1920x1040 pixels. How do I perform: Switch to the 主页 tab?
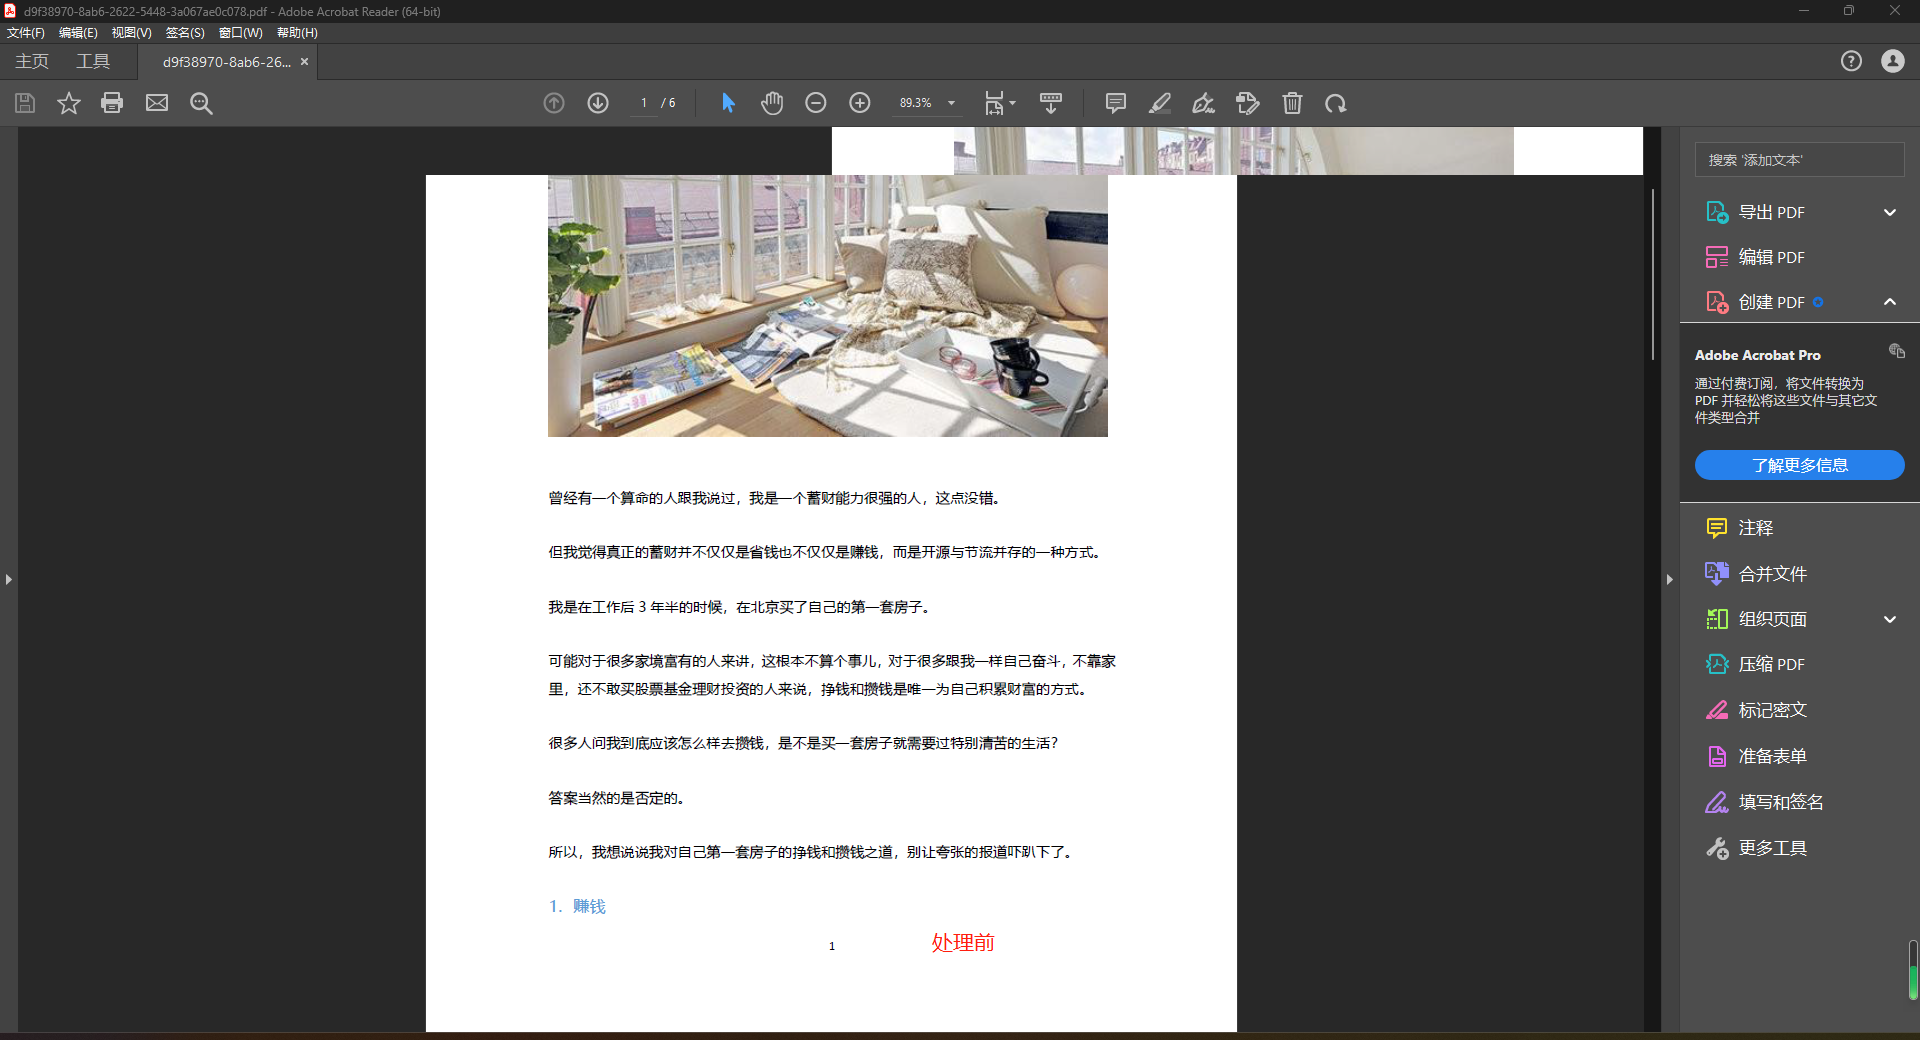(30, 61)
